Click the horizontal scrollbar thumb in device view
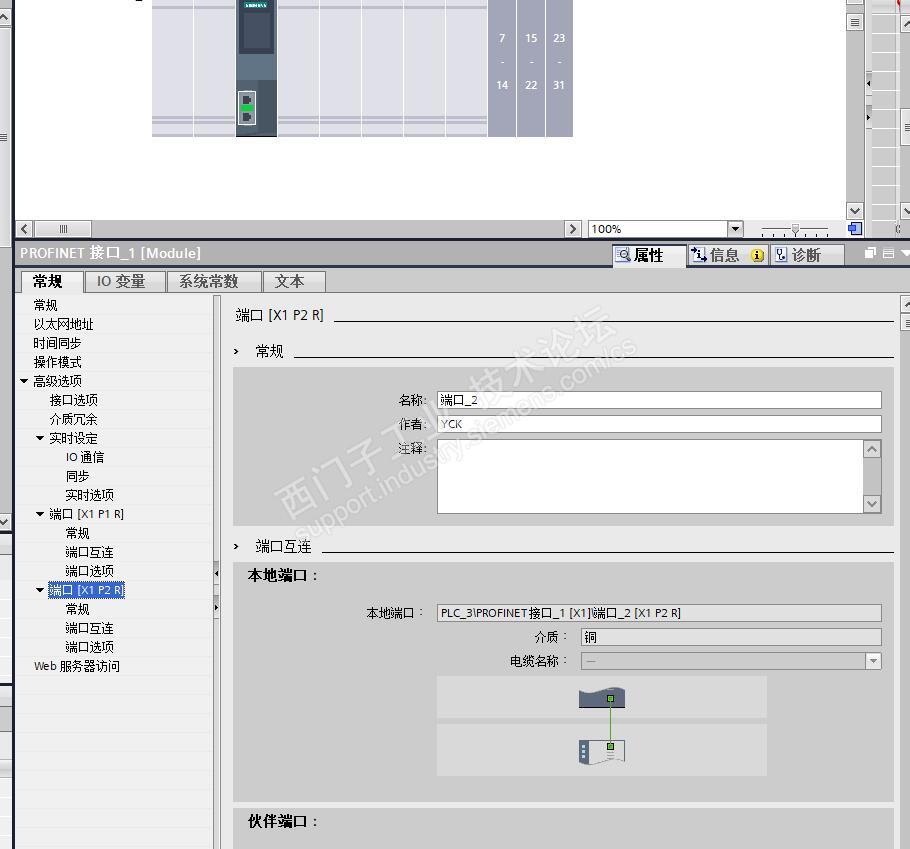The image size is (910, 849). point(63,229)
